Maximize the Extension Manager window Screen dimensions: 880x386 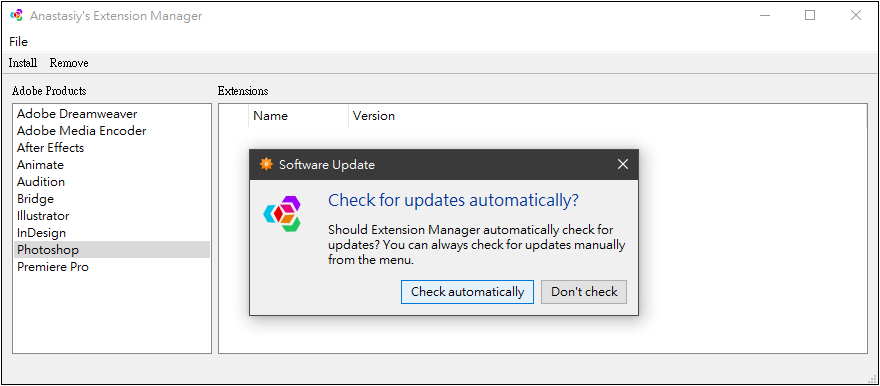coord(810,16)
